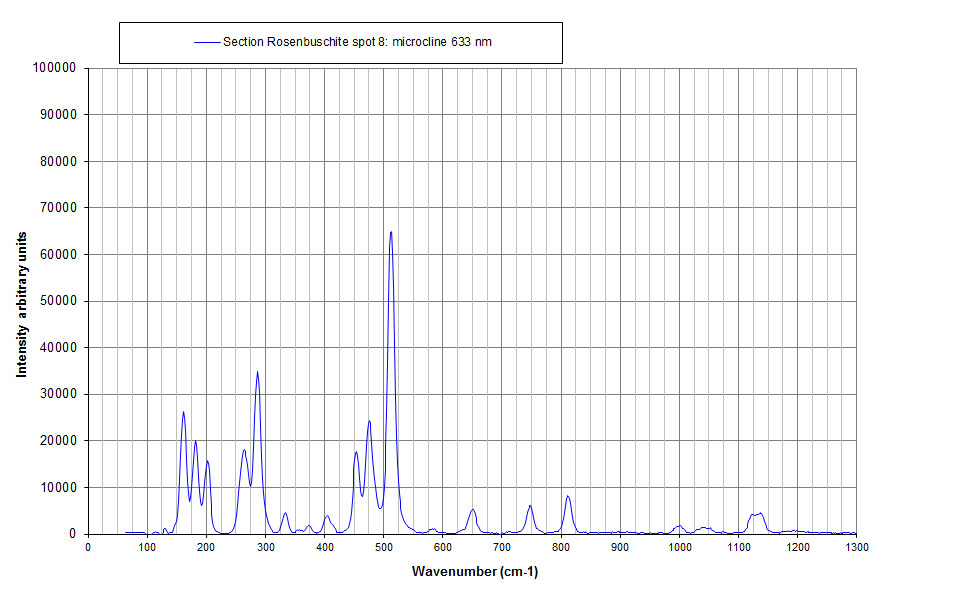The image size is (961, 594).
Task: Select the peak top near 285 wavenumber
Action: click(x=257, y=372)
